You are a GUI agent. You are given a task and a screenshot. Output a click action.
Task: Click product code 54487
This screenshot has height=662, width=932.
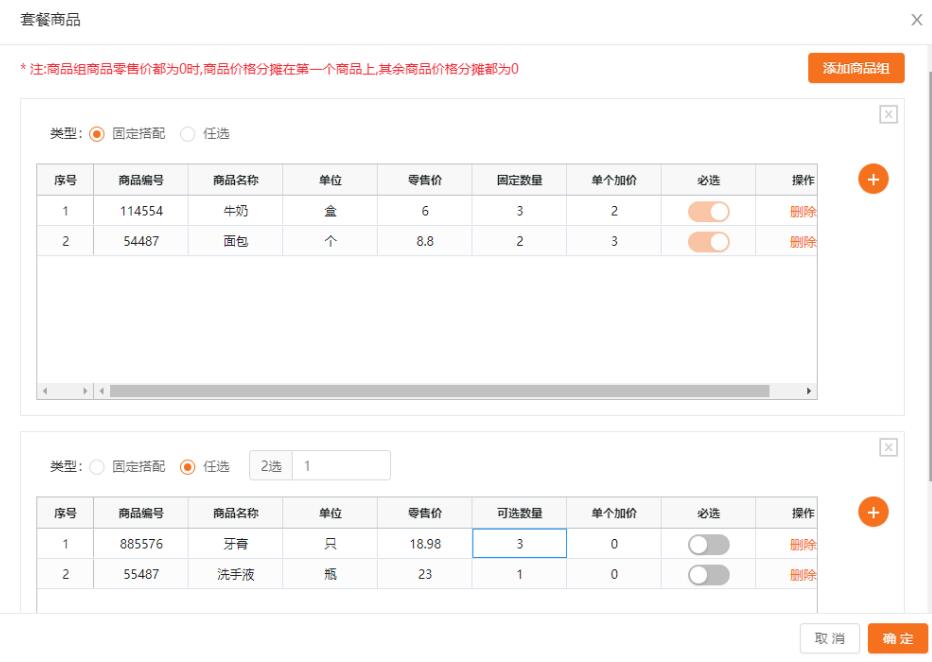[141, 241]
